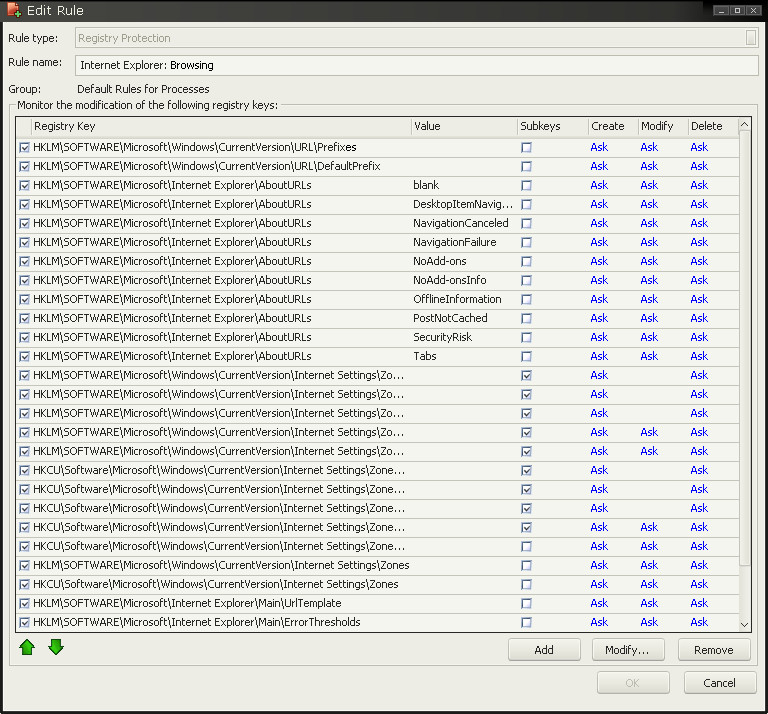
Task: Change Create action for NoAdd-ons row
Action: 599,262
